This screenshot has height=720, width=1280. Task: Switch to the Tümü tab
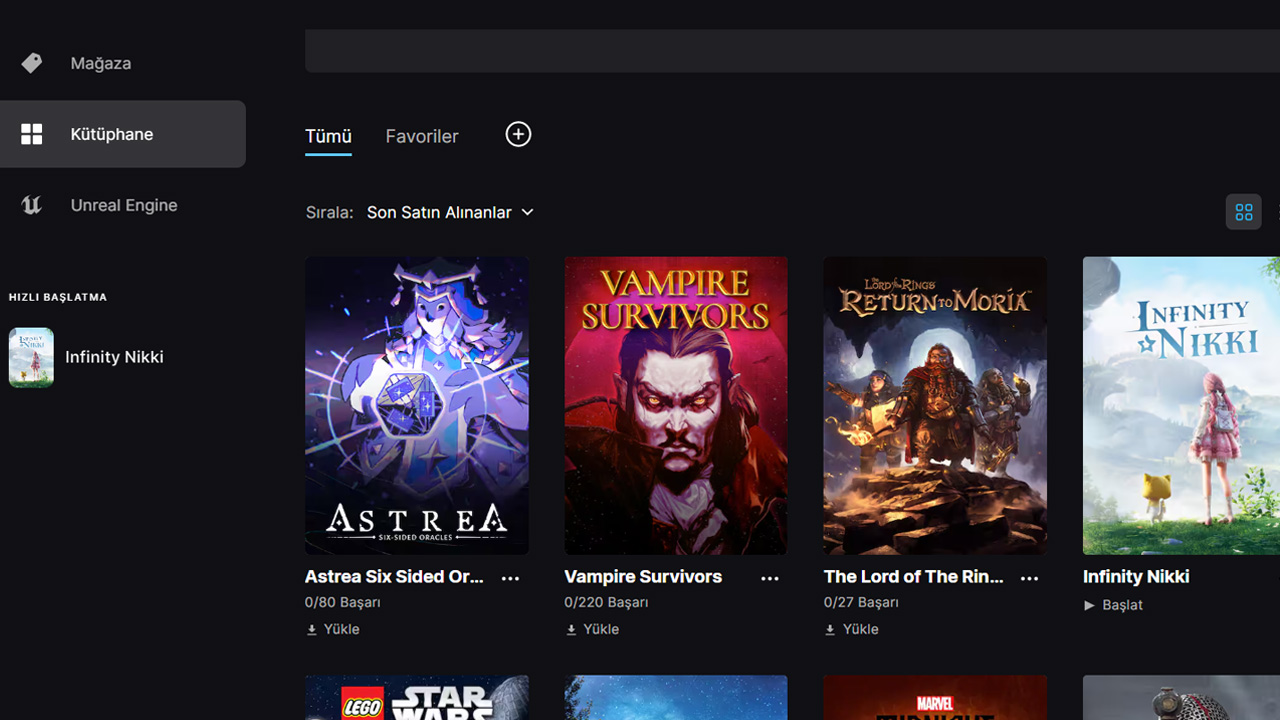(328, 137)
